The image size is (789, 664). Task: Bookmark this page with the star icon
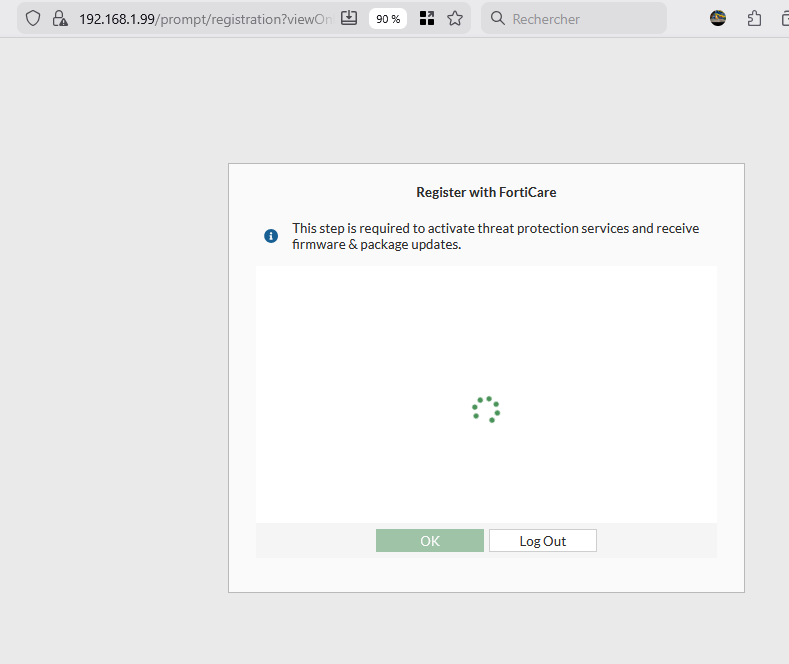(x=455, y=19)
